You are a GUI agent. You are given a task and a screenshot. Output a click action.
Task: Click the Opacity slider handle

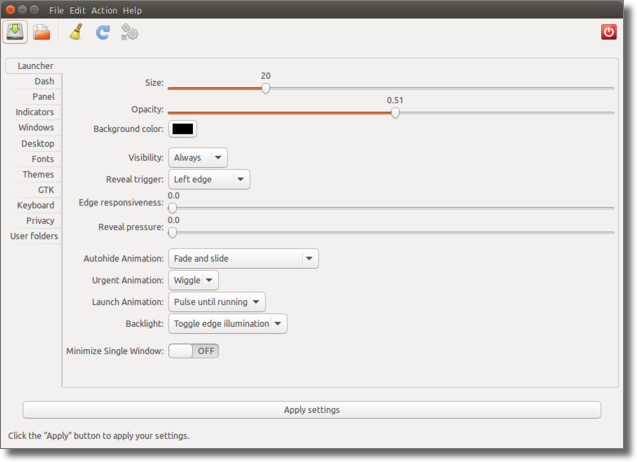pyautogui.click(x=395, y=113)
